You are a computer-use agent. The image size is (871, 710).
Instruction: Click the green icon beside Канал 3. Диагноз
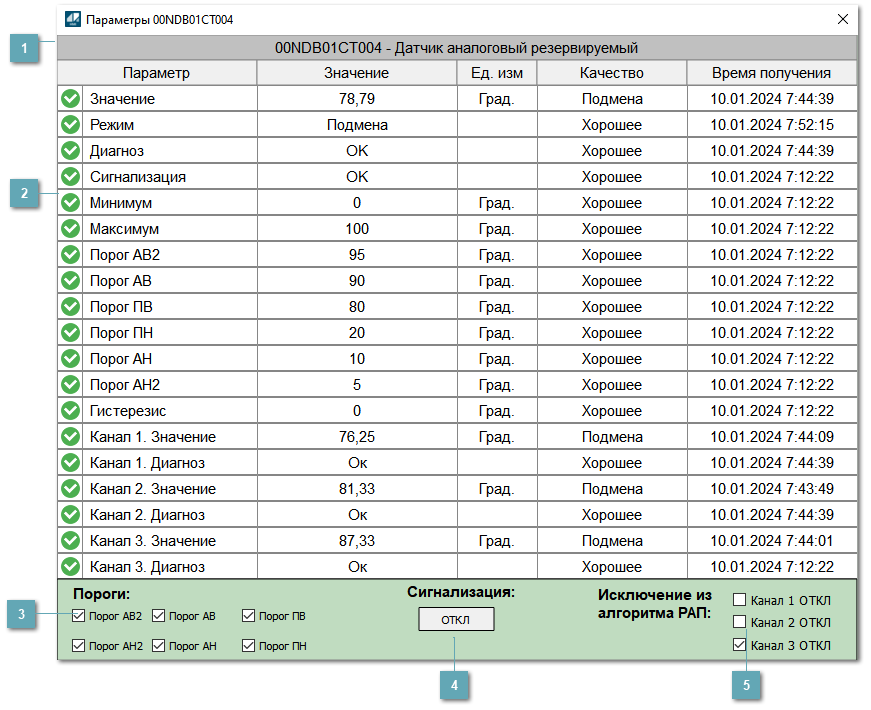pos(70,567)
